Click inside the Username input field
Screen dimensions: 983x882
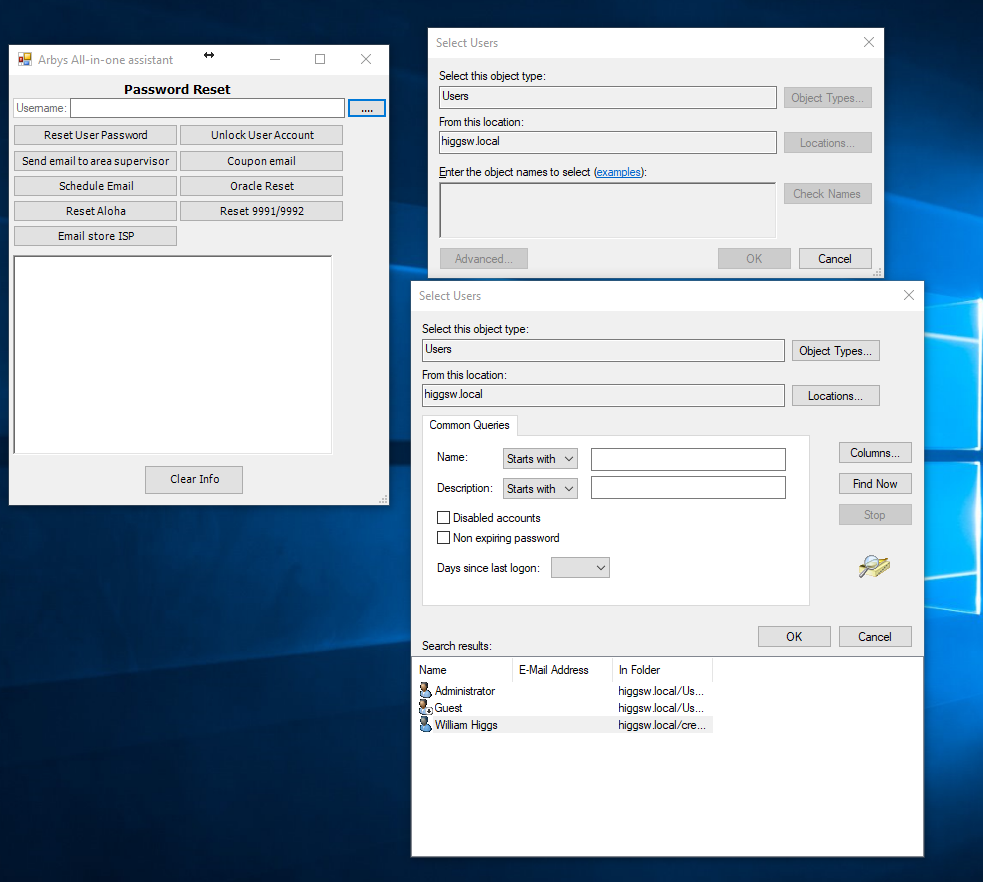point(208,108)
